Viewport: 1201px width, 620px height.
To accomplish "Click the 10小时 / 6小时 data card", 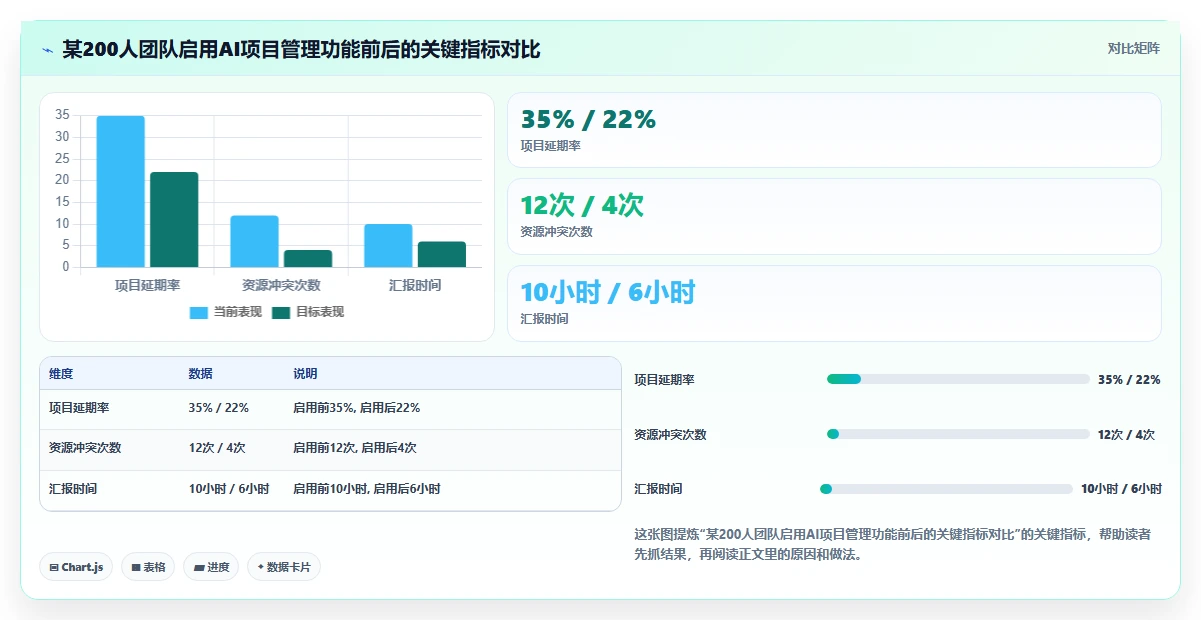I will tap(834, 303).
